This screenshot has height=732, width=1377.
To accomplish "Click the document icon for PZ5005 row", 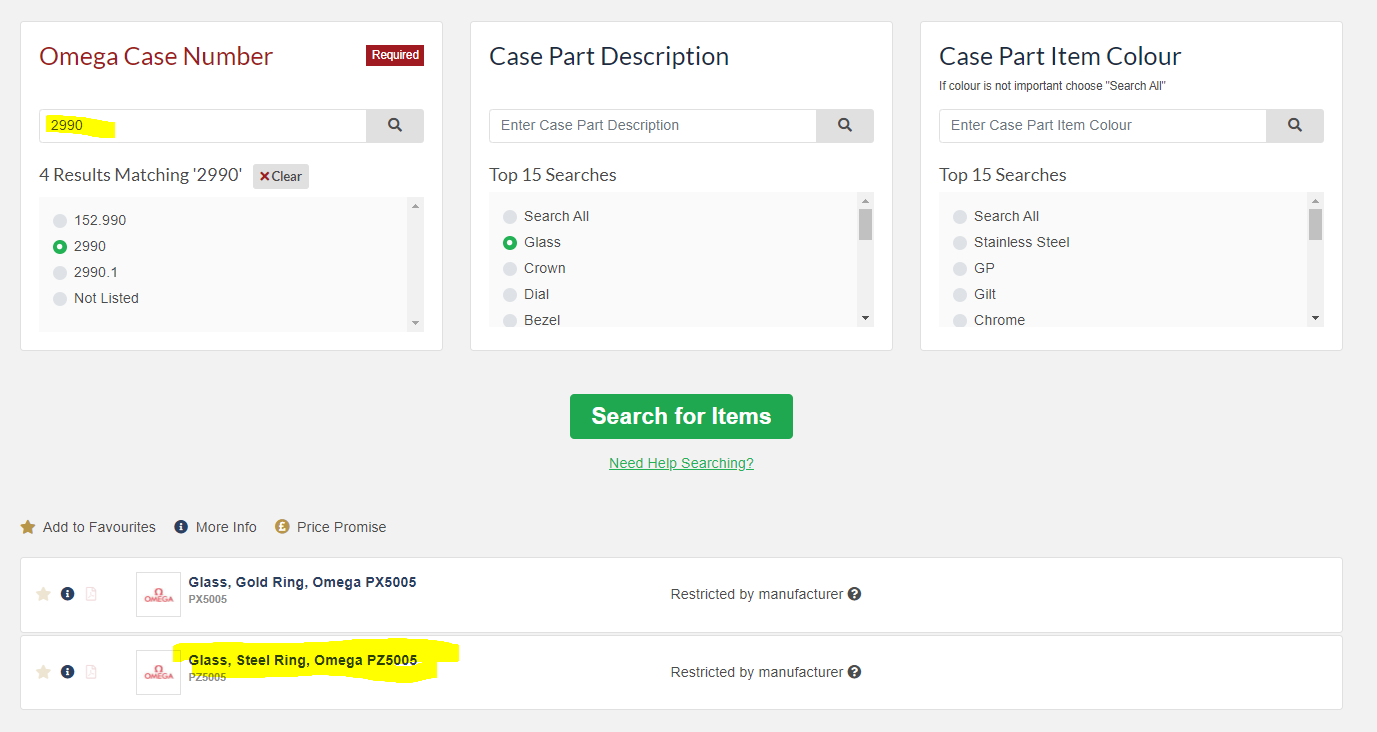I will point(91,672).
